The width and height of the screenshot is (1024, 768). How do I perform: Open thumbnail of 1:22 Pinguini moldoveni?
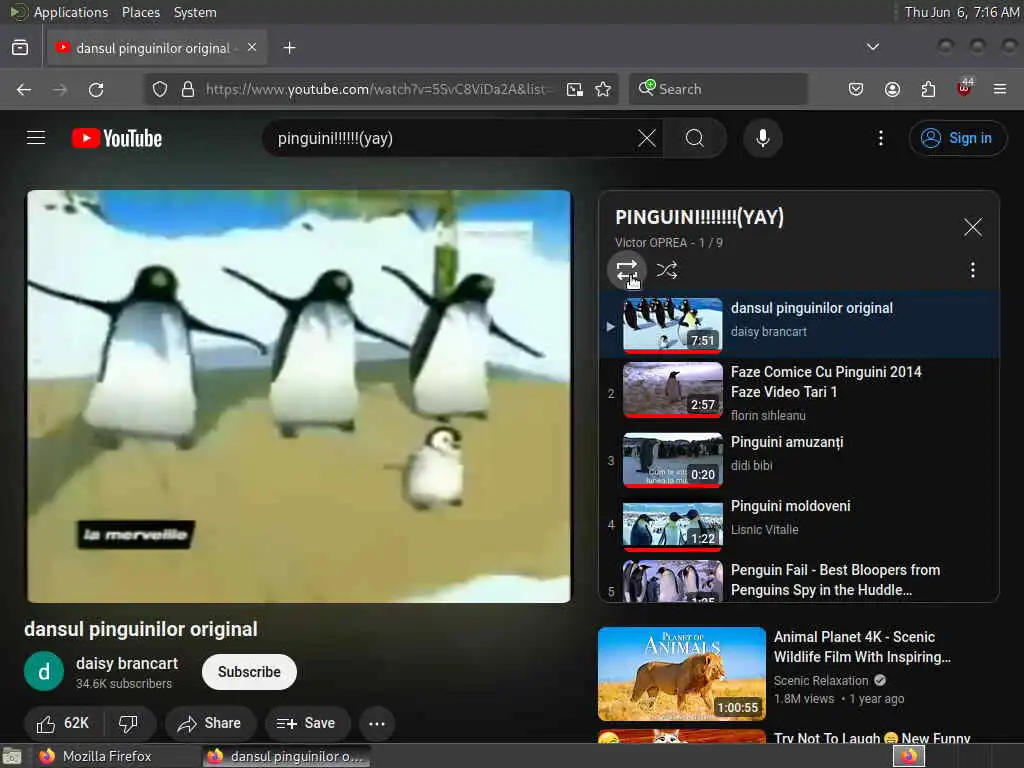(673, 524)
